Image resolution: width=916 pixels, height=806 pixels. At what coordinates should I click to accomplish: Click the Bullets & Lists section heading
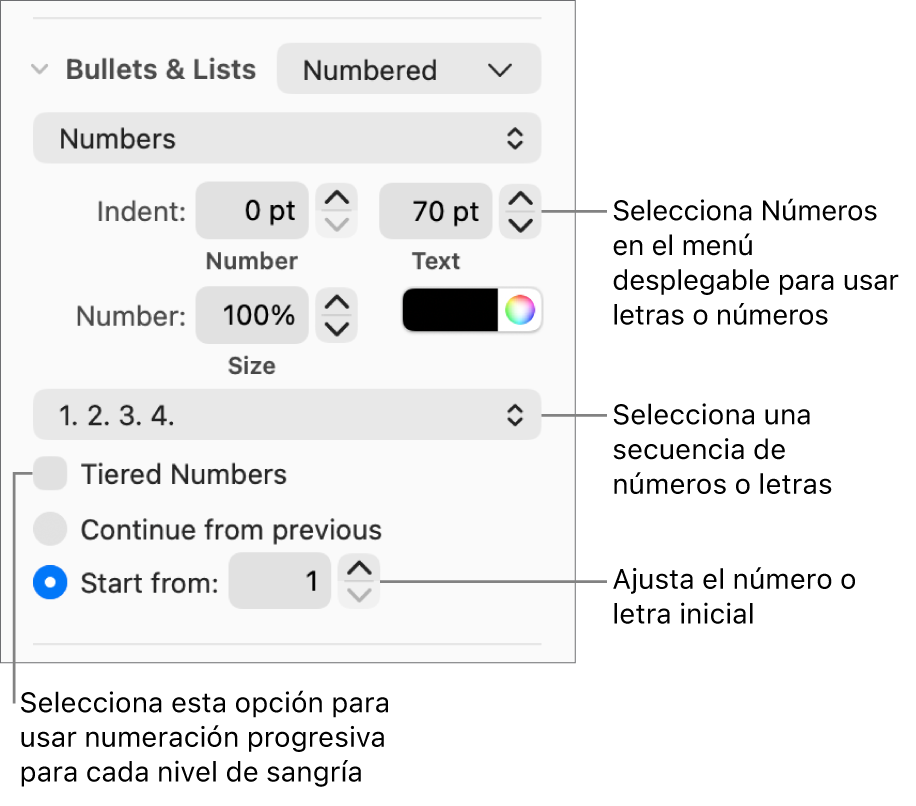tap(160, 69)
